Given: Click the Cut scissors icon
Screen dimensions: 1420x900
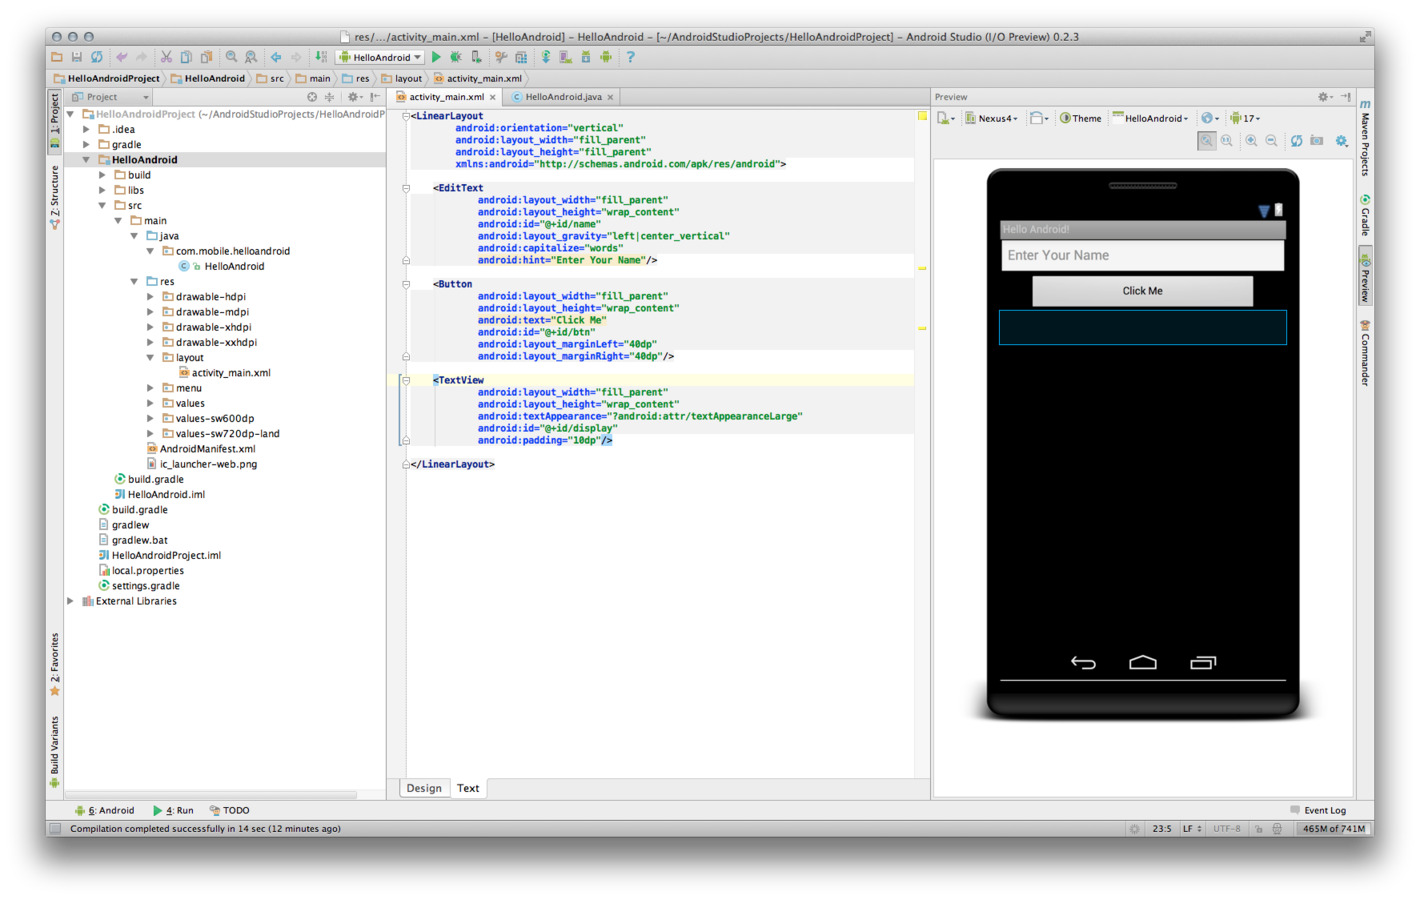Looking at the screenshot, I should [166, 57].
